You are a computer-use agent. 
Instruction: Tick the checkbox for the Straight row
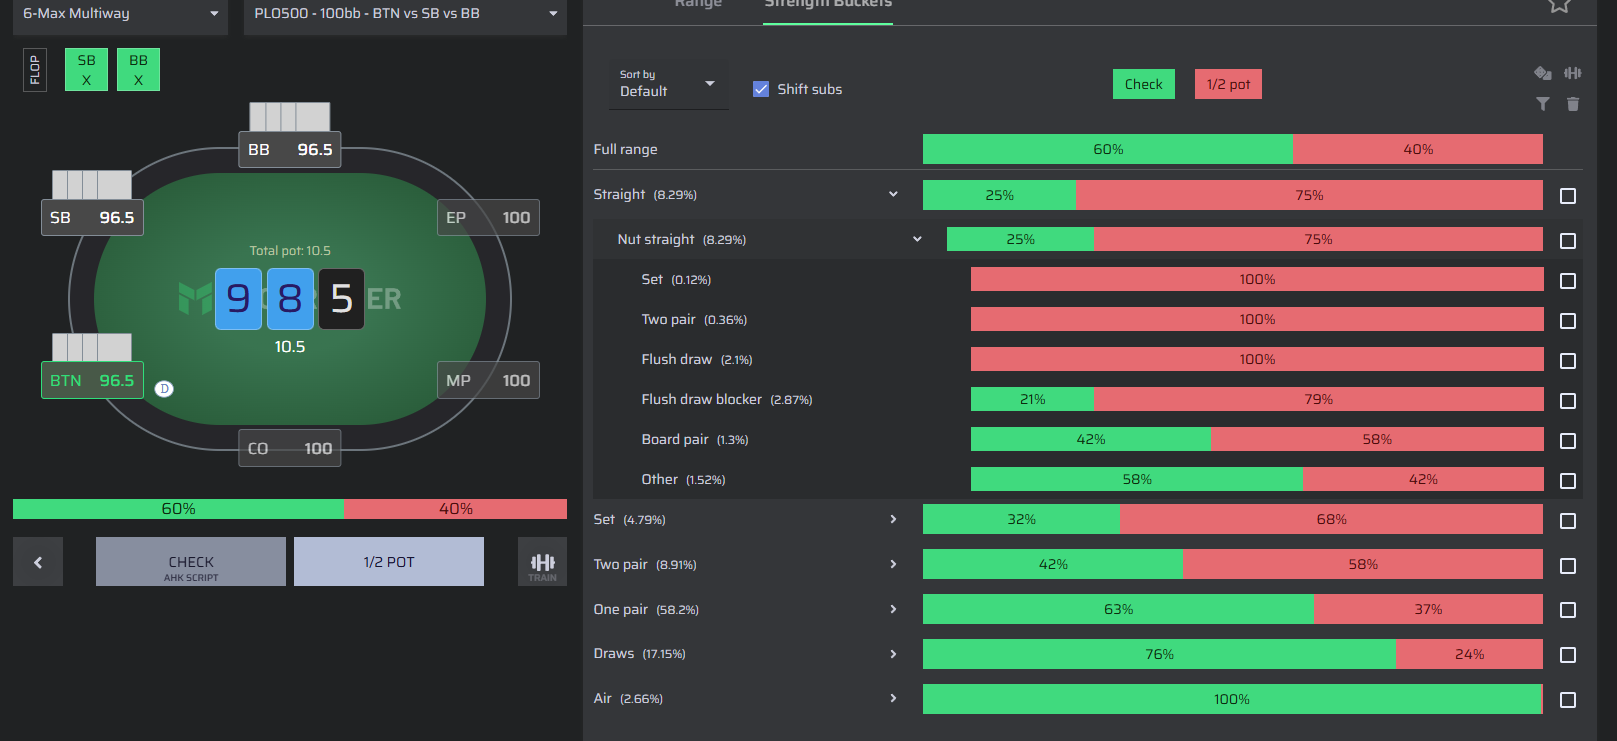[1568, 196]
